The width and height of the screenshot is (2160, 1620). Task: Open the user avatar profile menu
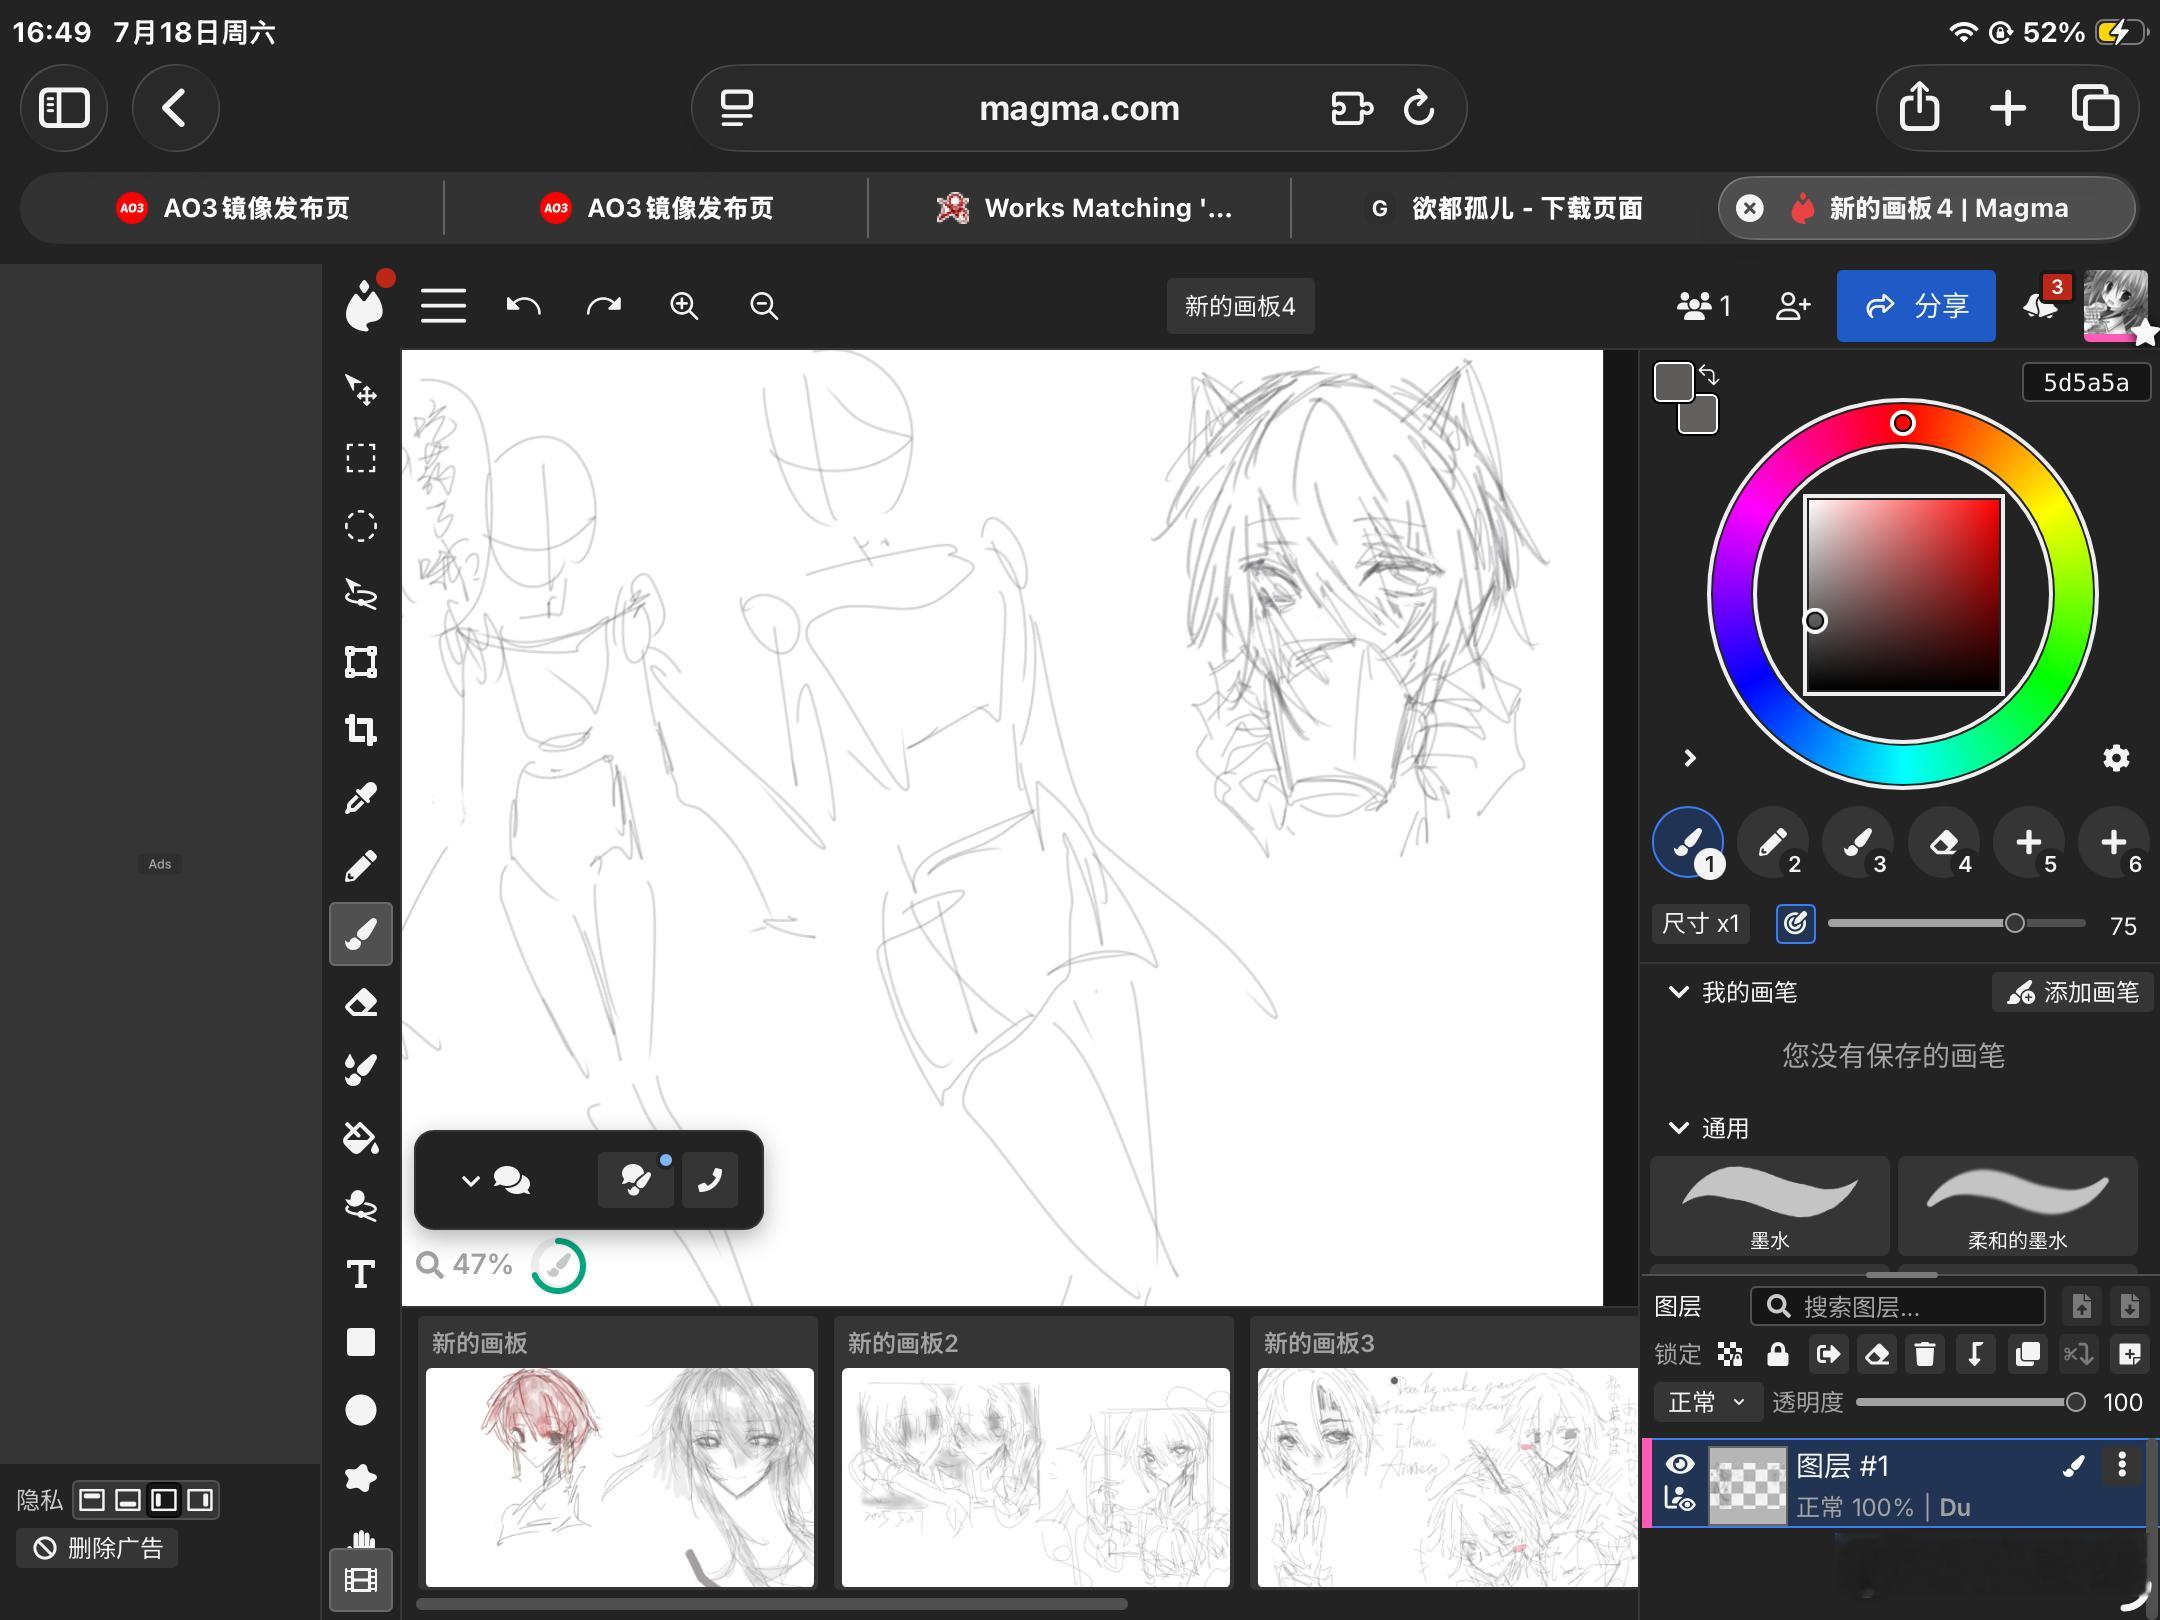2116,306
